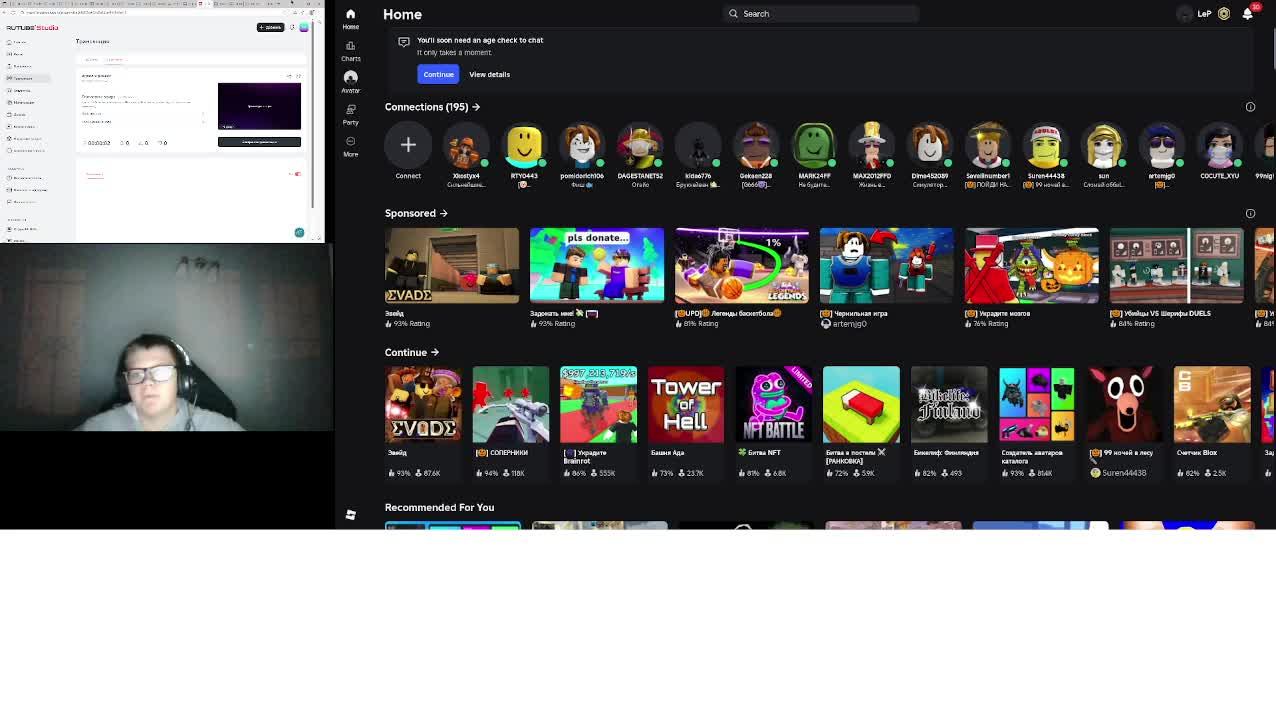The image size is (1276, 718).
Task: Open friend Xkostyx4's avatar
Action: [466, 145]
